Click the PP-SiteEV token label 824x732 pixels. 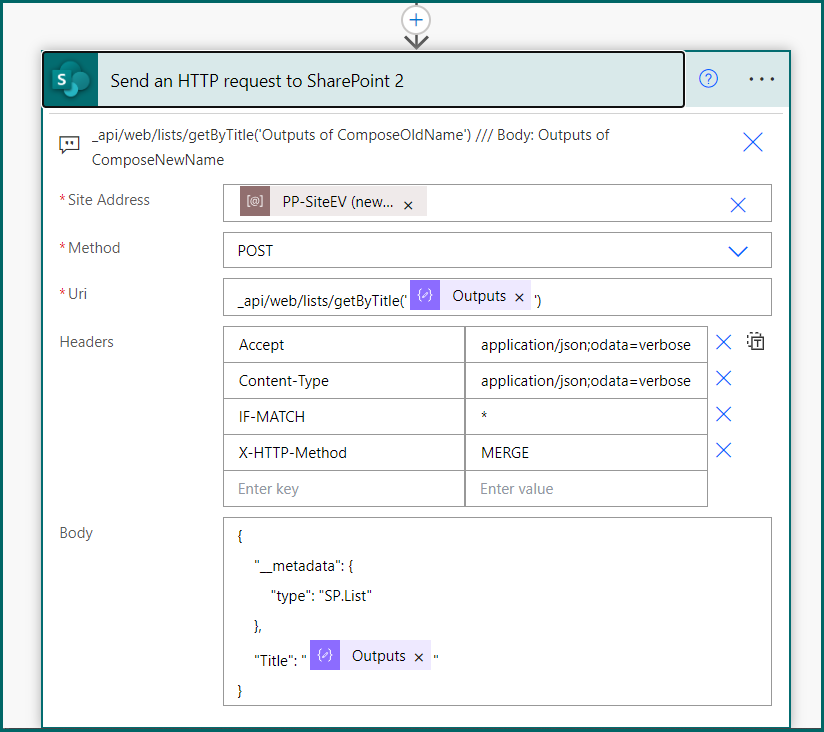338,202
